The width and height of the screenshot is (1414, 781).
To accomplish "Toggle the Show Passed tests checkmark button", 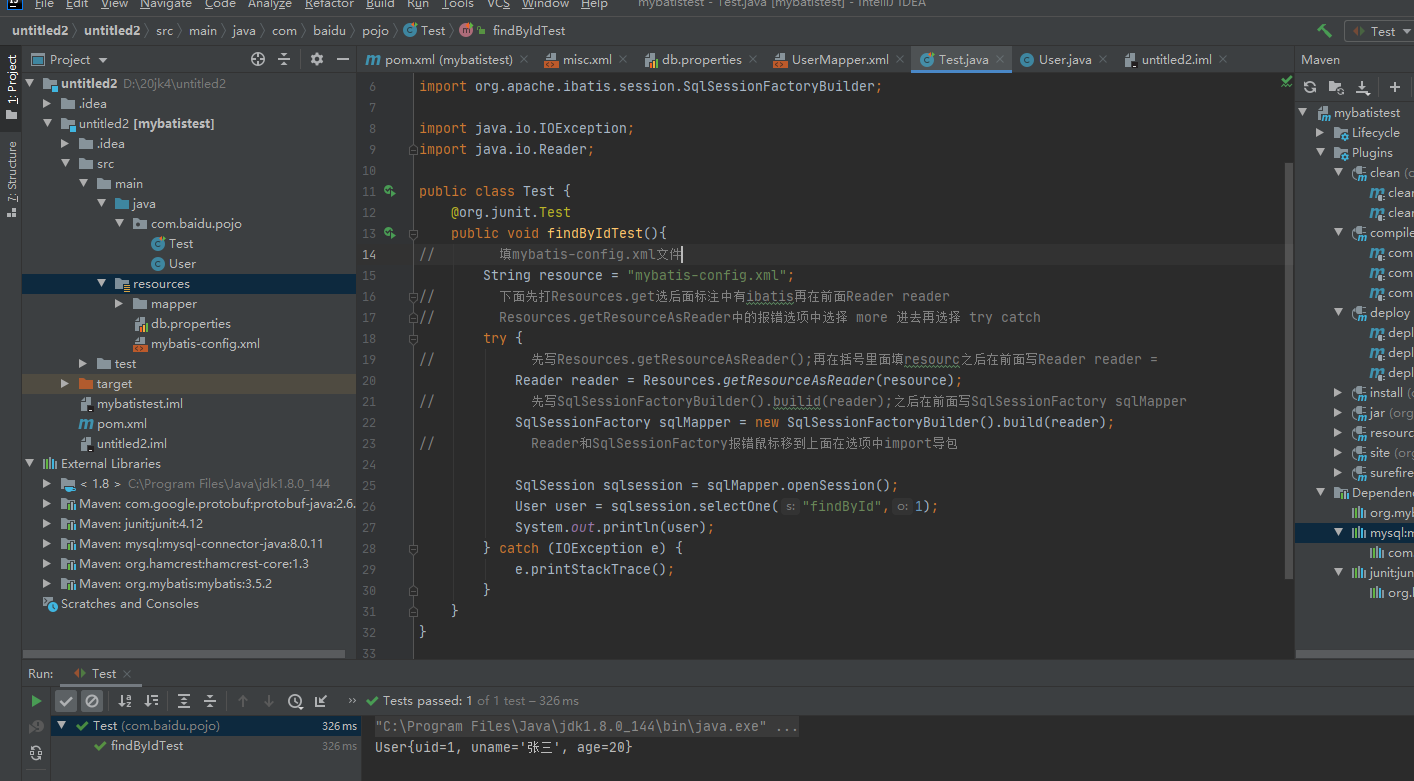I will (x=66, y=701).
